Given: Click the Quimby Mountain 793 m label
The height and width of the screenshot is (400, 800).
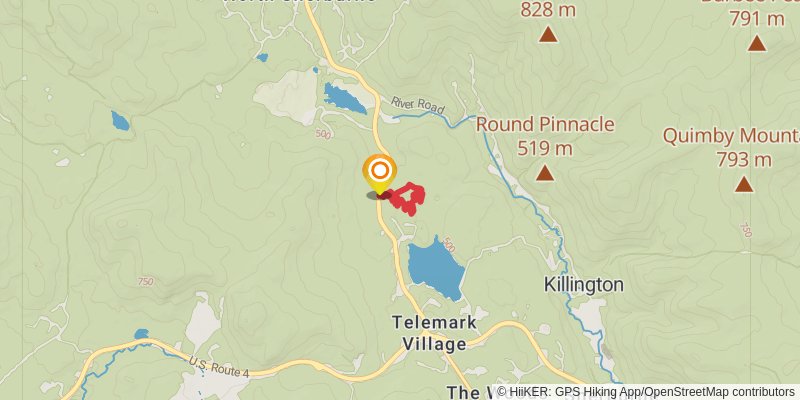Looking at the screenshot, I should tap(732, 148).
